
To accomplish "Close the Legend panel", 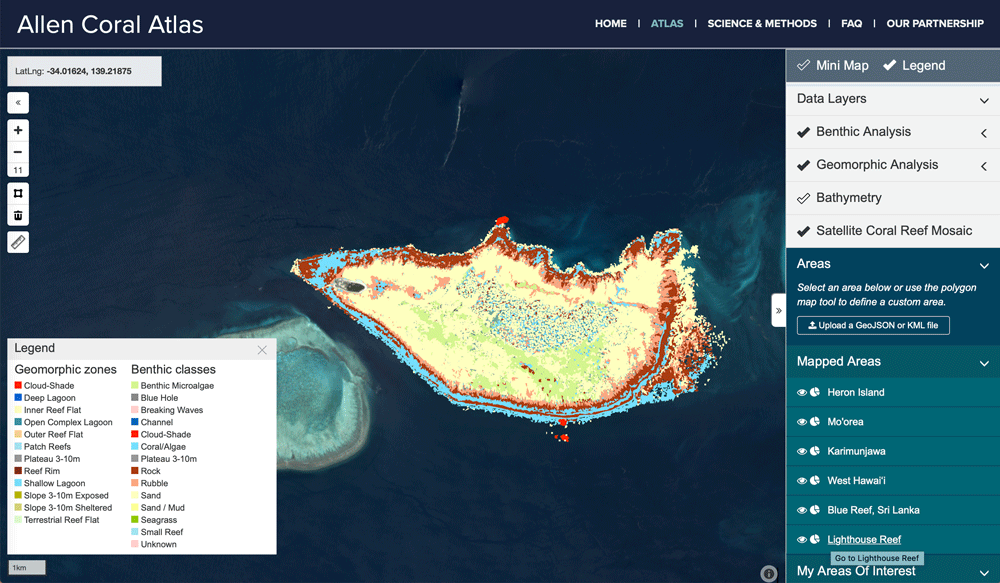I will [x=262, y=350].
